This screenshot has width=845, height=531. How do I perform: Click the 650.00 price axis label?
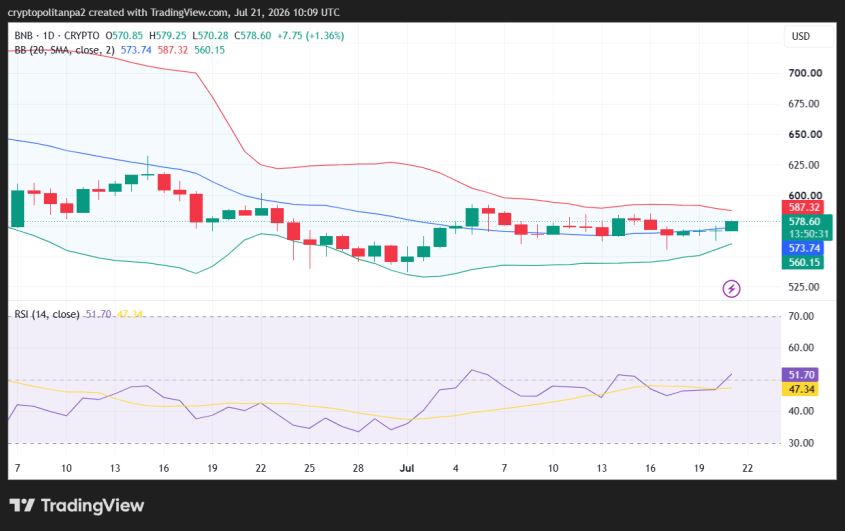805,134
